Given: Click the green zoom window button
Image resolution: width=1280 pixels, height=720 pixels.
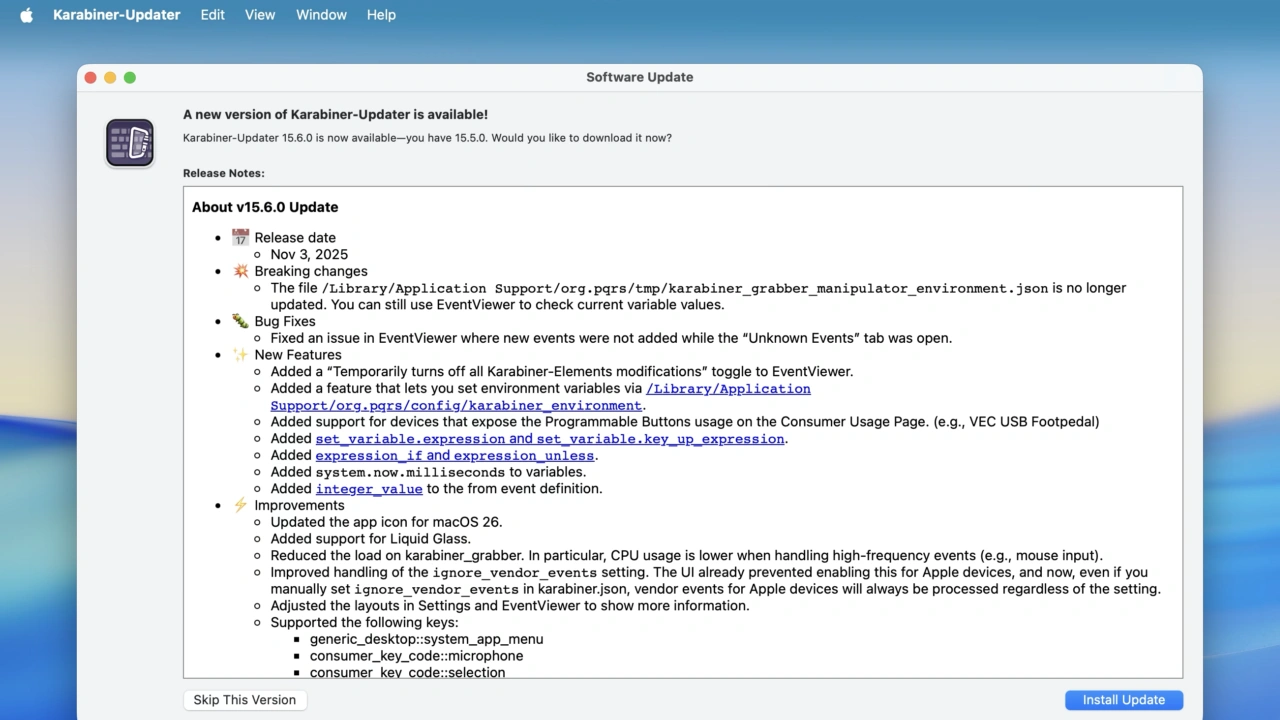Looking at the screenshot, I should click(x=130, y=77).
